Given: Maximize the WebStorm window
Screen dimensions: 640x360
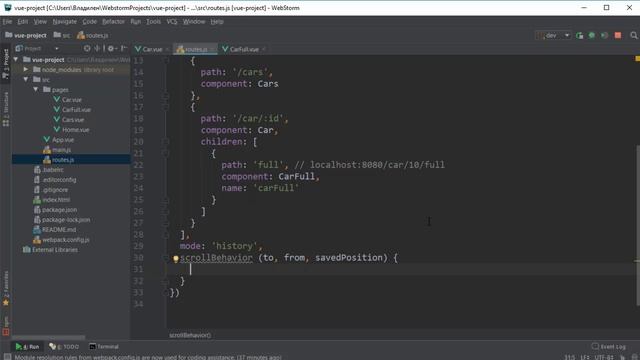Looking at the screenshot, I should pyautogui.click(x=607, y=8).
